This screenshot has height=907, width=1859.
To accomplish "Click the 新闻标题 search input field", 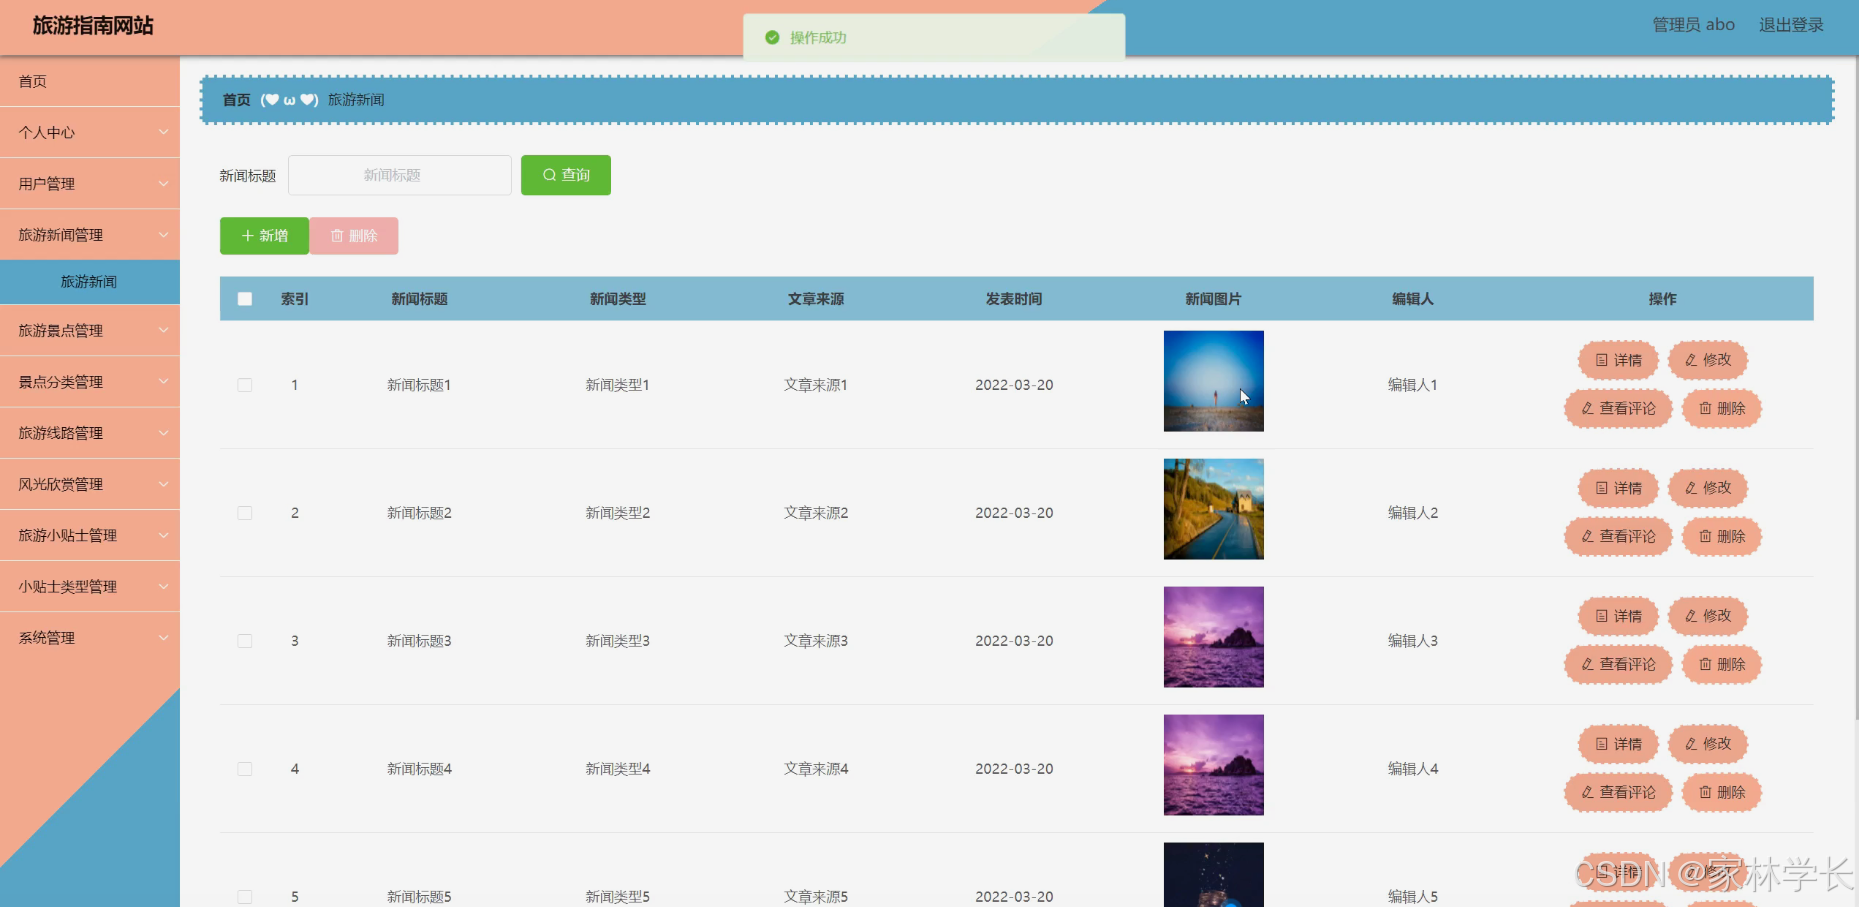I will tap(399, 175).
